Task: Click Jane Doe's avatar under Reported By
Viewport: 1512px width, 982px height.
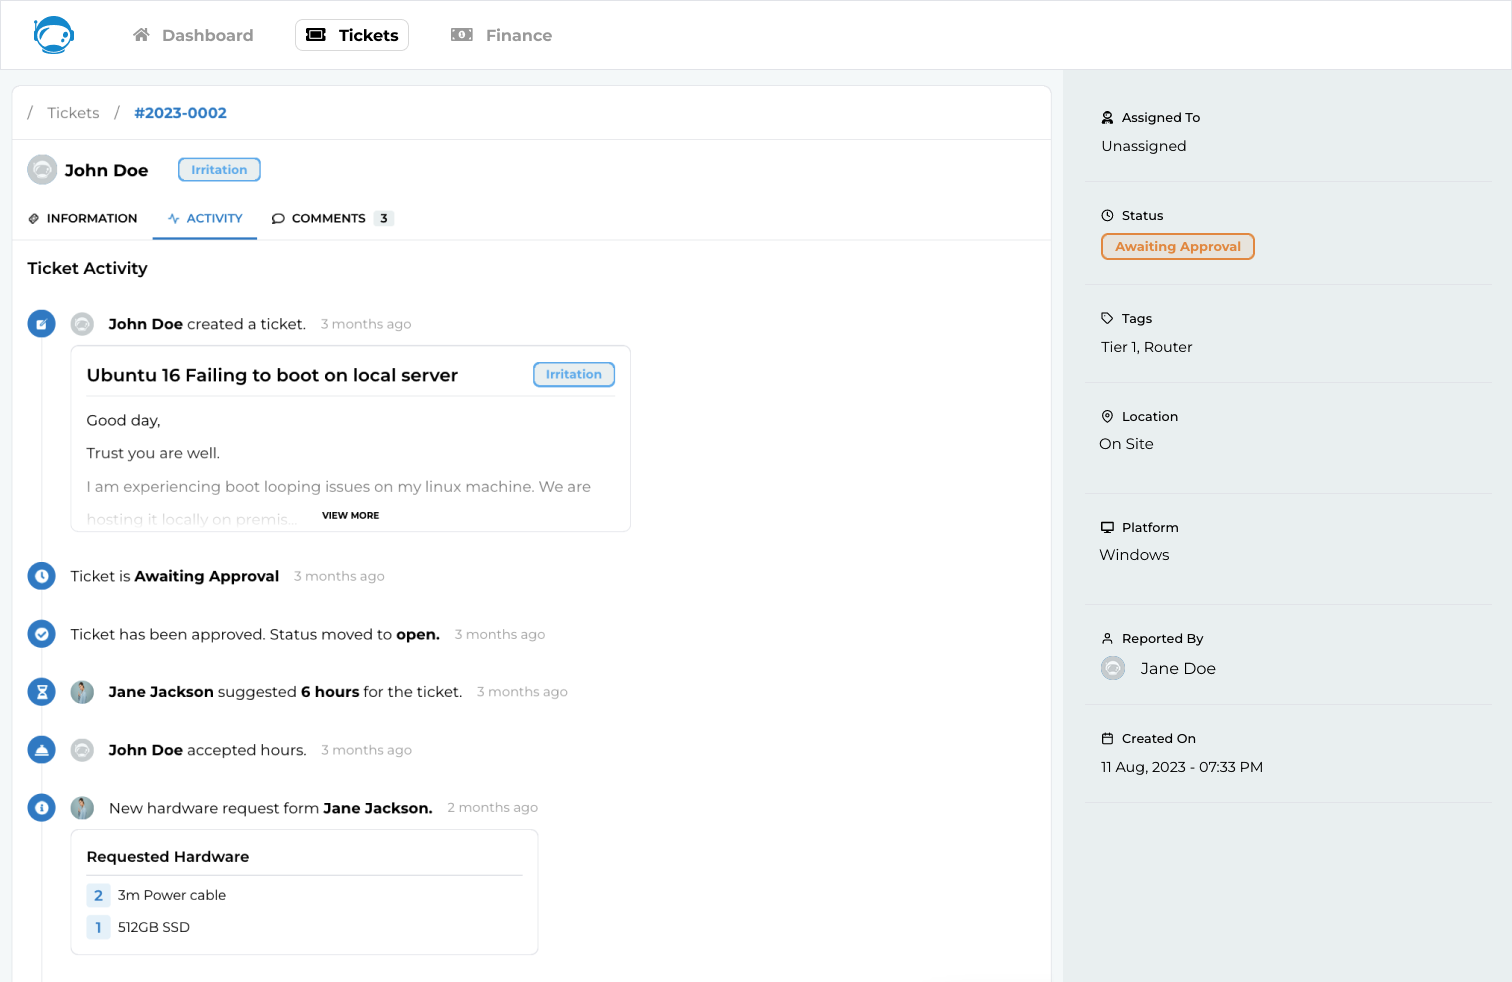Action: point(1113,668)
